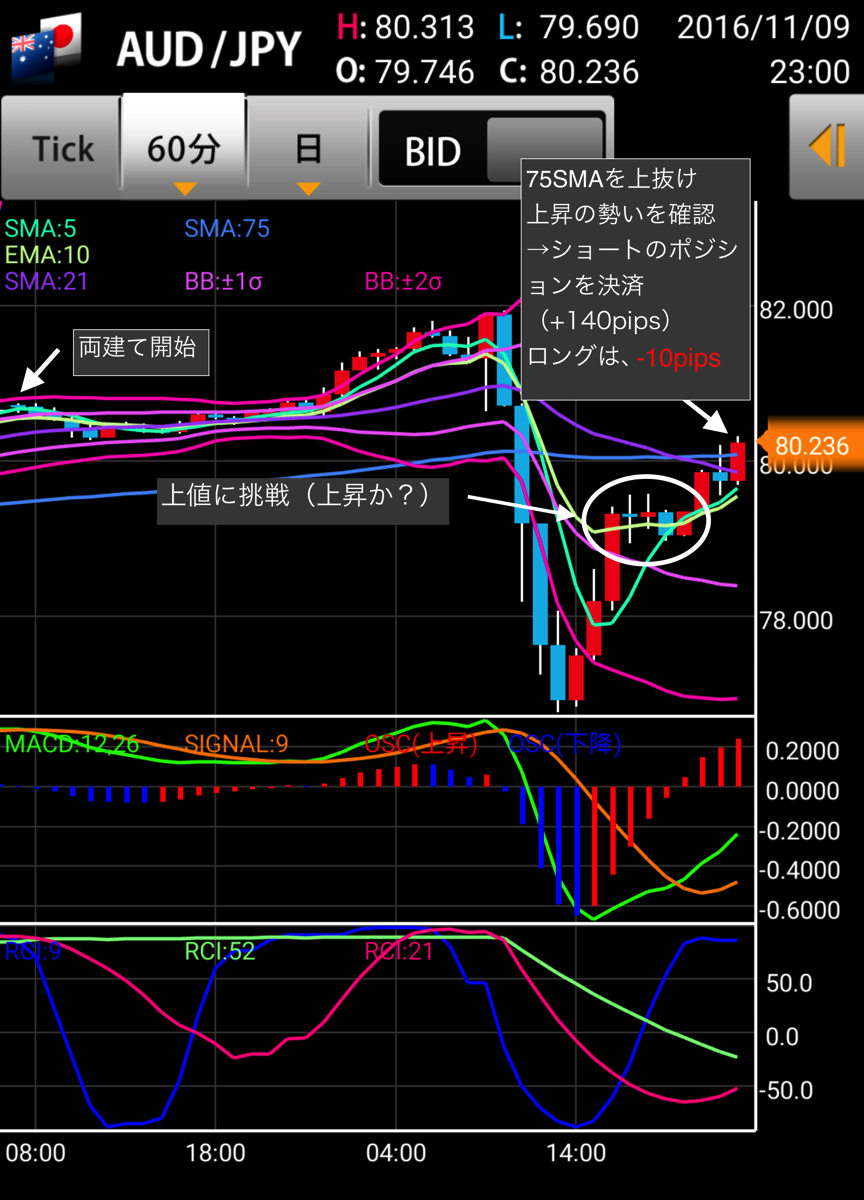Click the orange back arrow icon
The width and height of the screenshot is (864, 1200).
click(x=828, y=148)
